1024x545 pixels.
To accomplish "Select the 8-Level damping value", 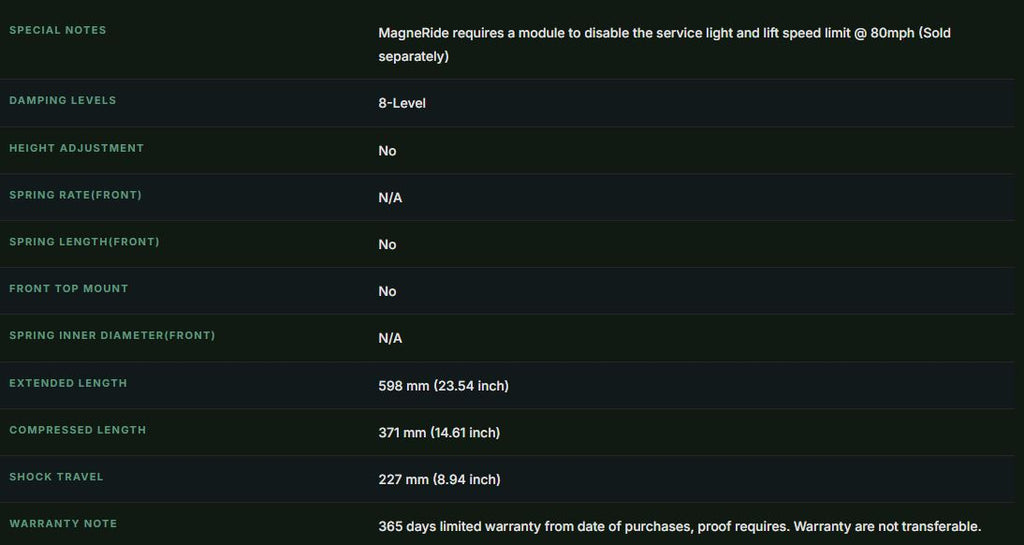I will [x=402, y=103].
